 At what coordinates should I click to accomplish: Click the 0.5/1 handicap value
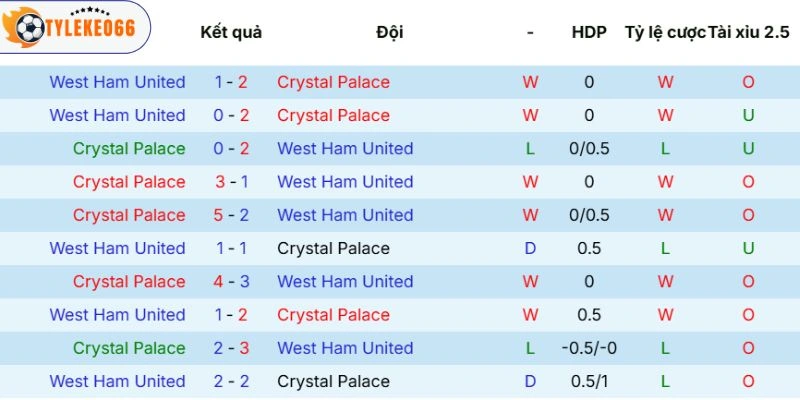pyautogui.click(x=589, y=381)
